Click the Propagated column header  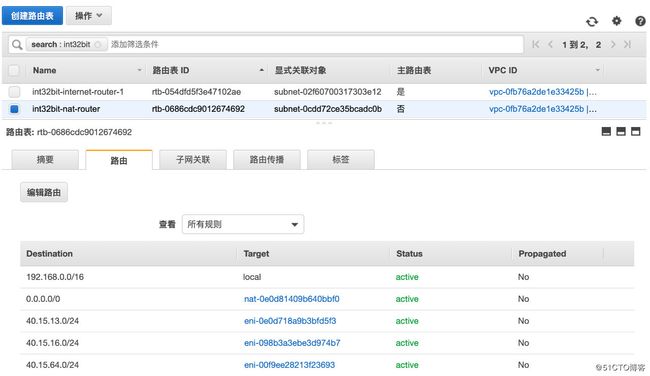coord(542,254)
